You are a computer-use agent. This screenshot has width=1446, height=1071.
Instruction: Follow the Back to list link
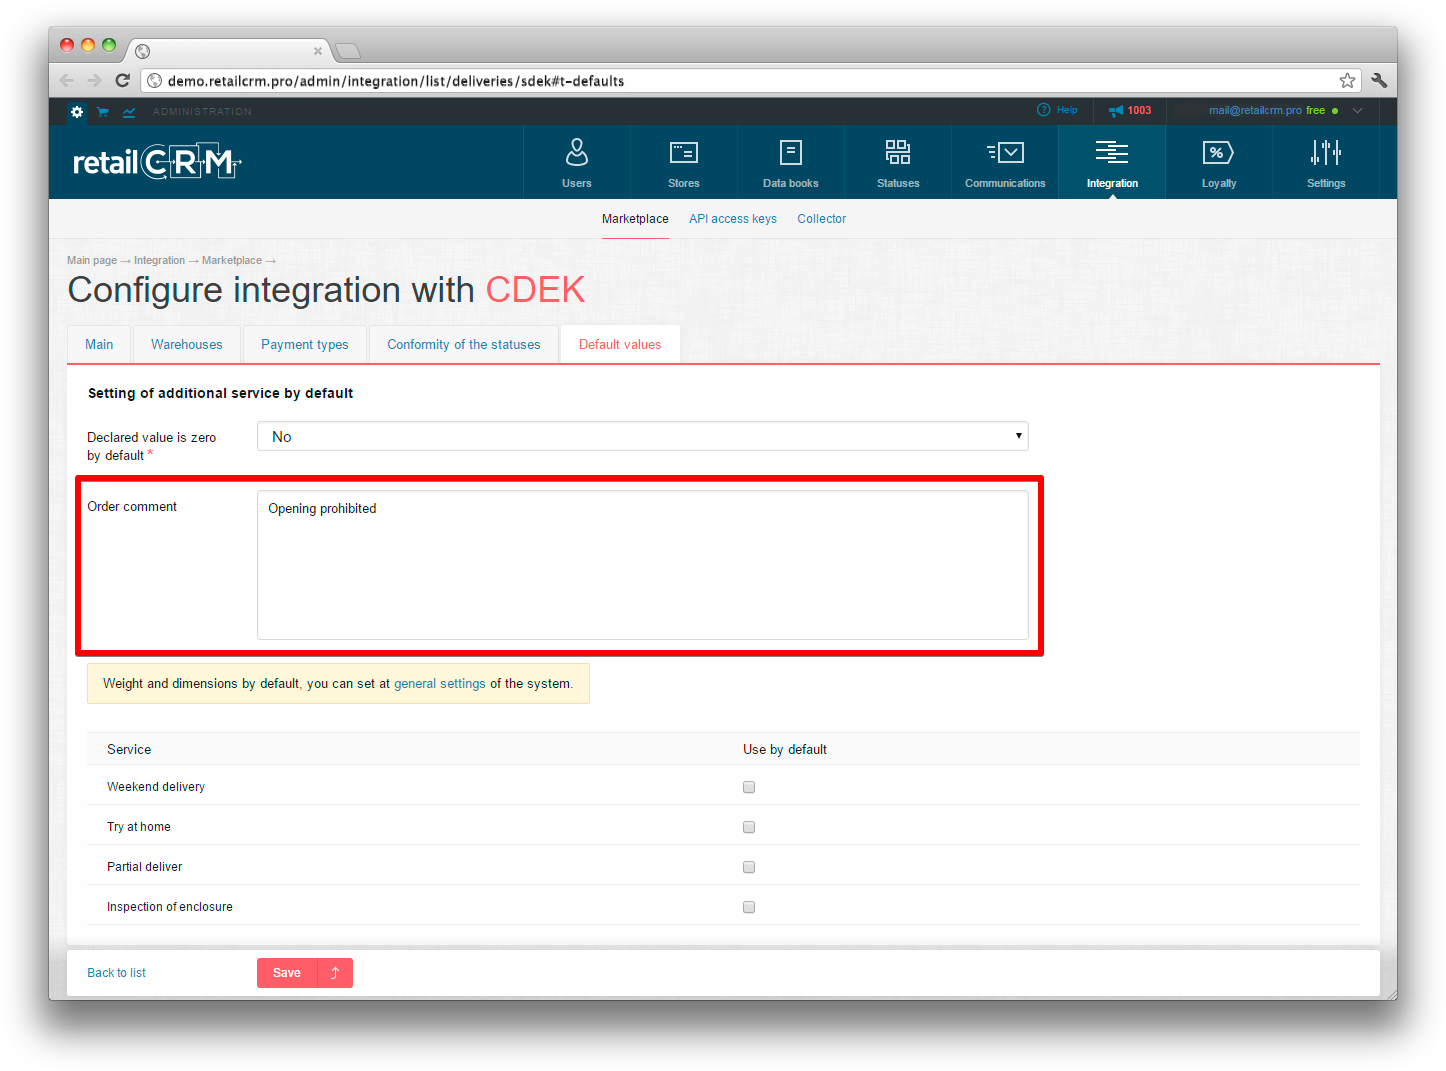(x=116, y=973)
